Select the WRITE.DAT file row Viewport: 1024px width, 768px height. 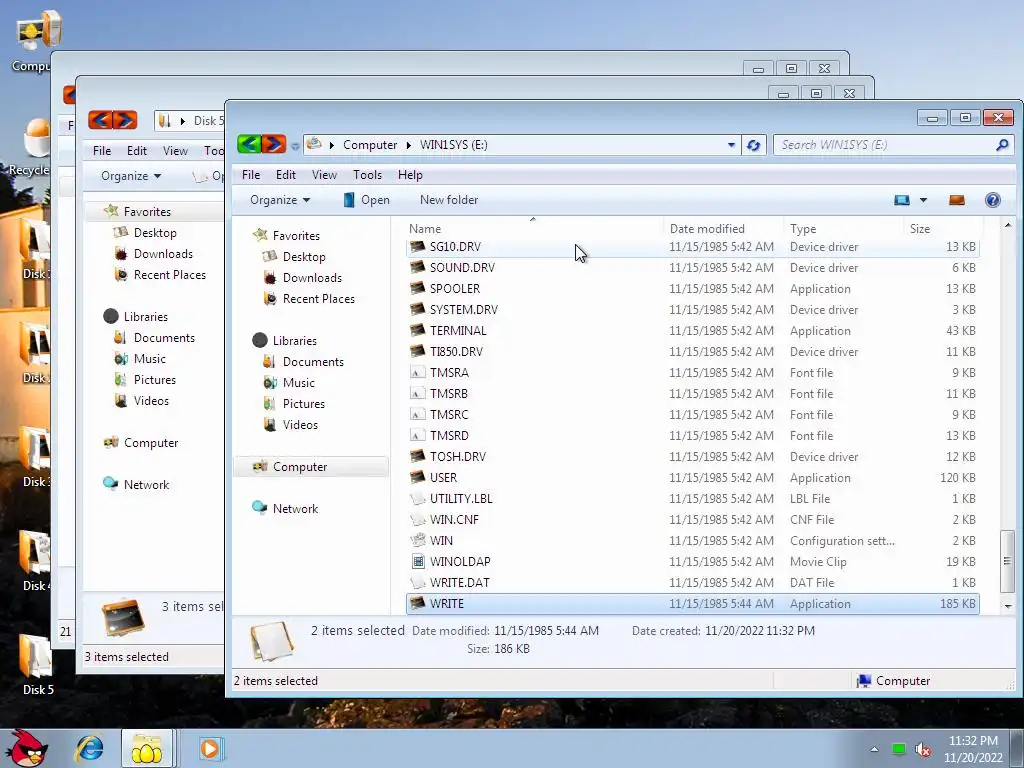click(692, 583)
